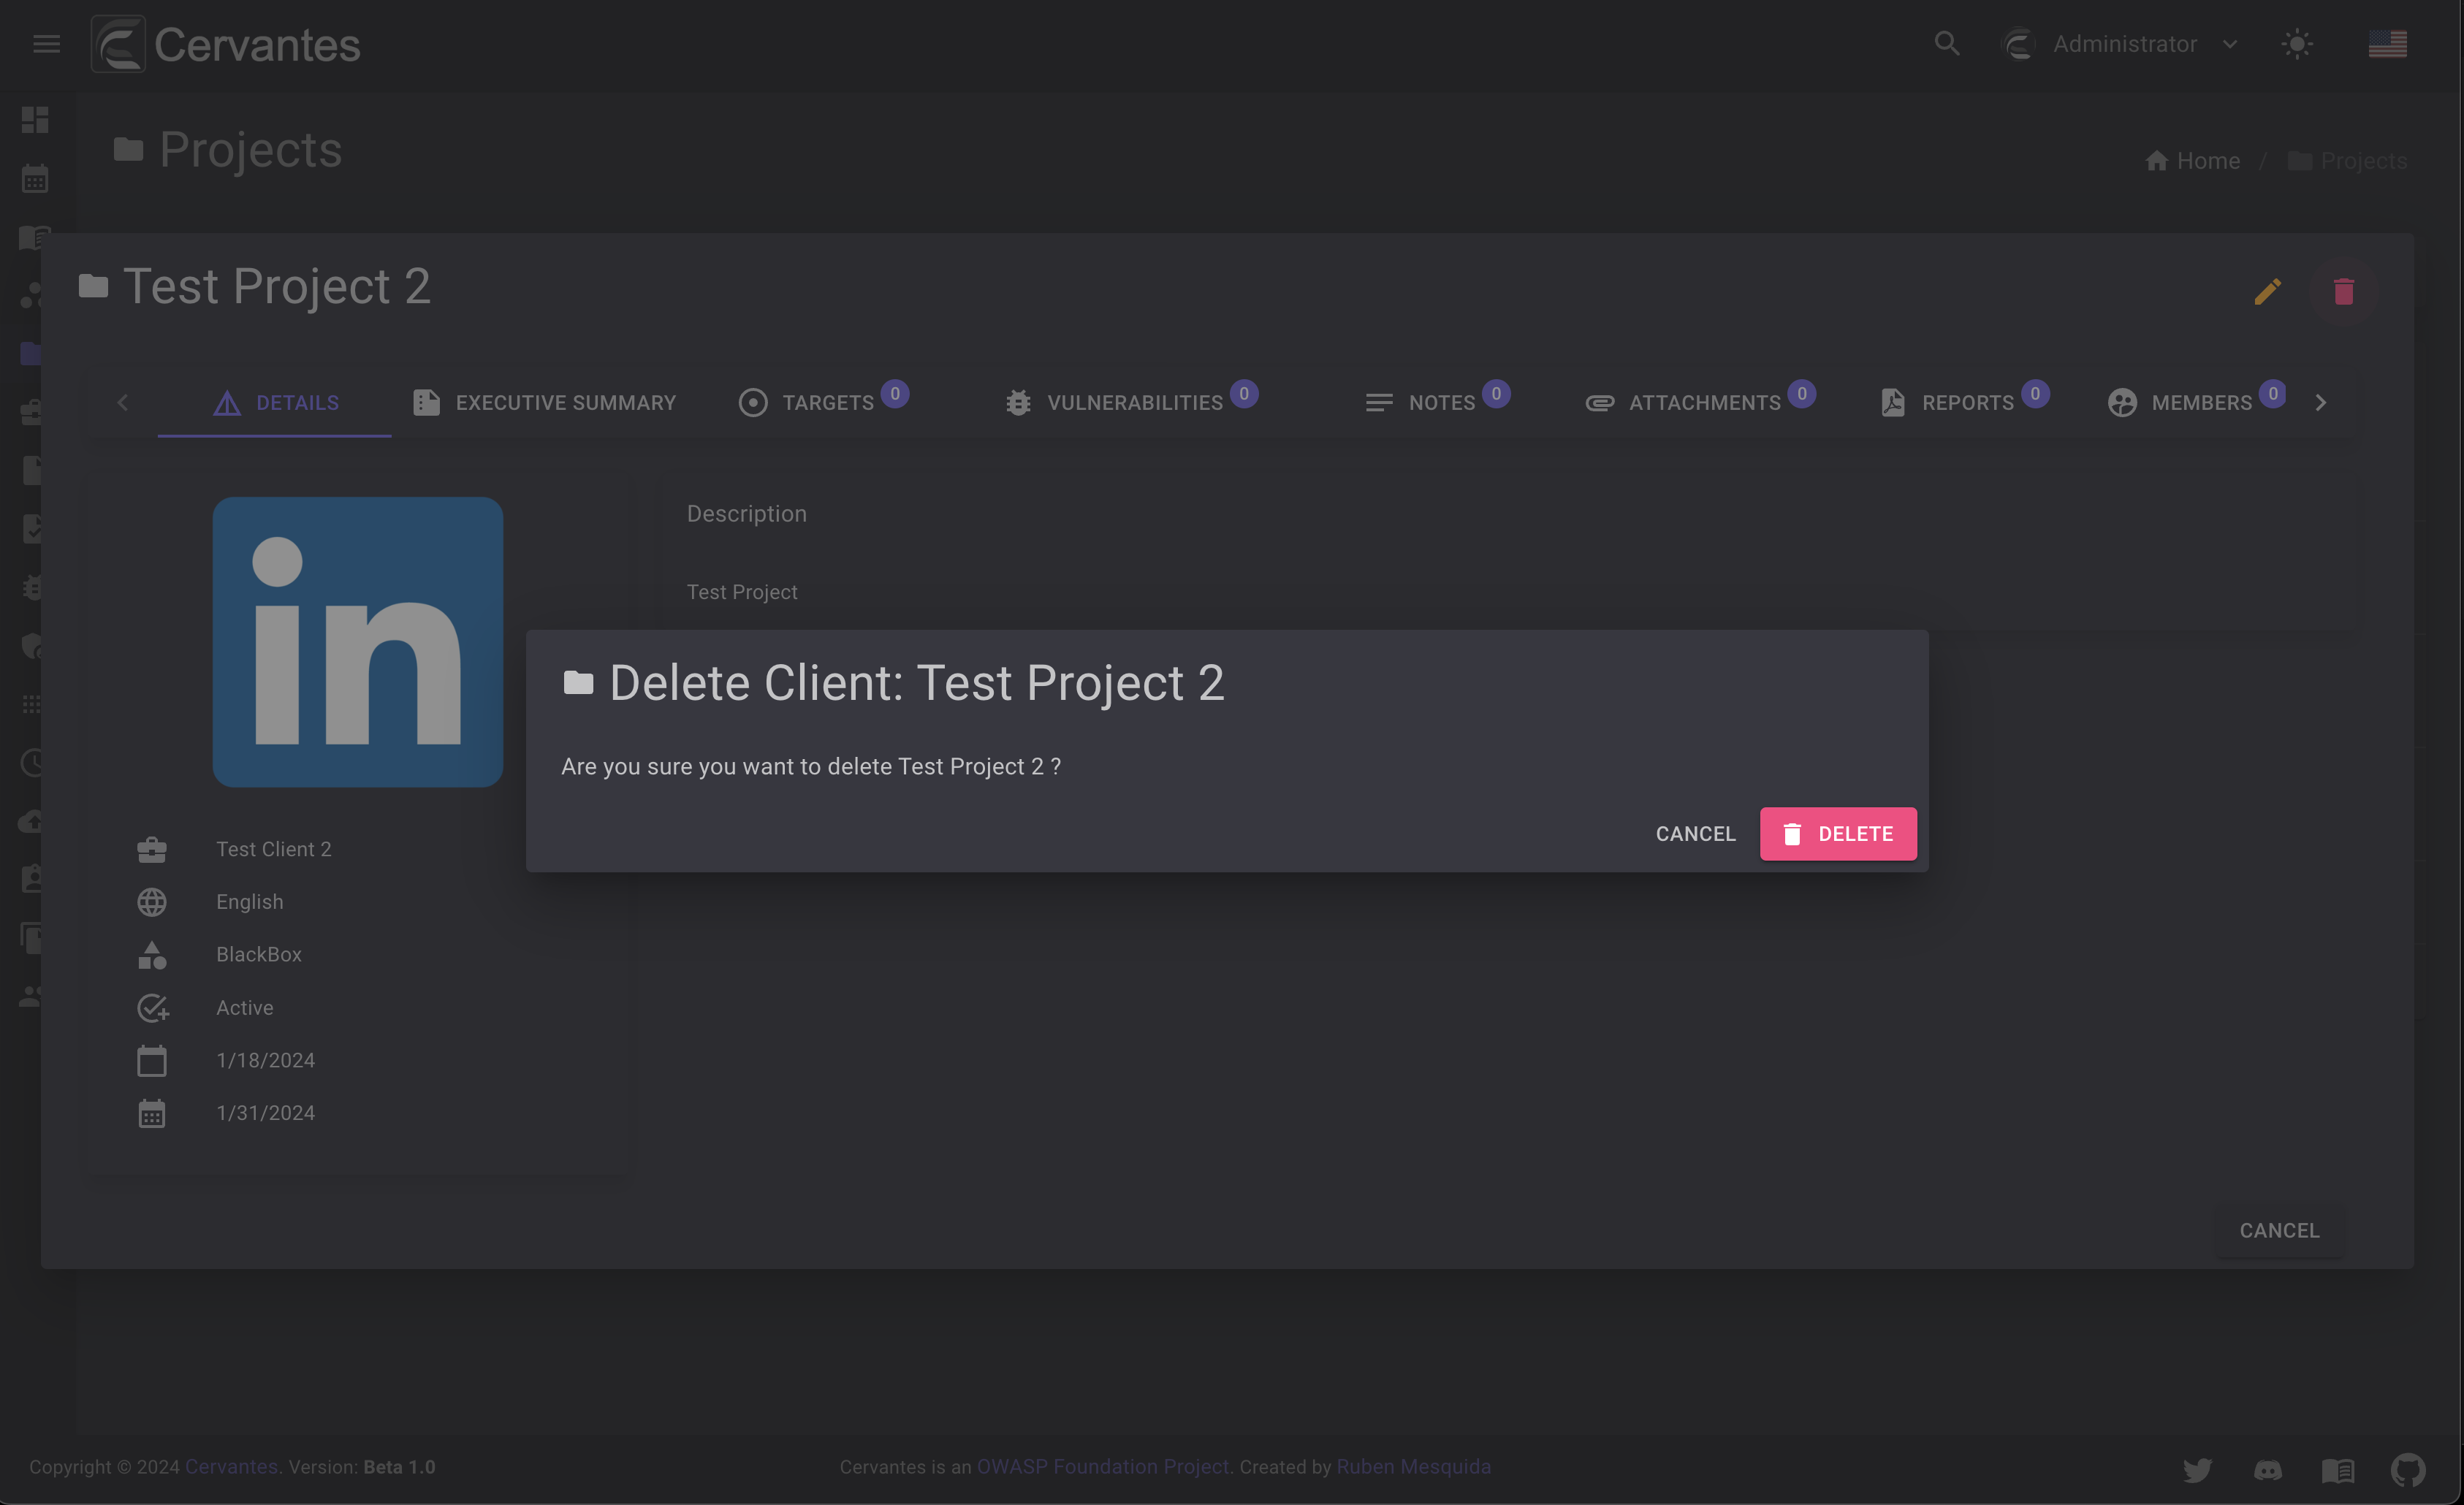Click the 1/18/2024 start date
Image resolution: width=2464 pixels, height=1505 pixels.
click(265, 1060)
